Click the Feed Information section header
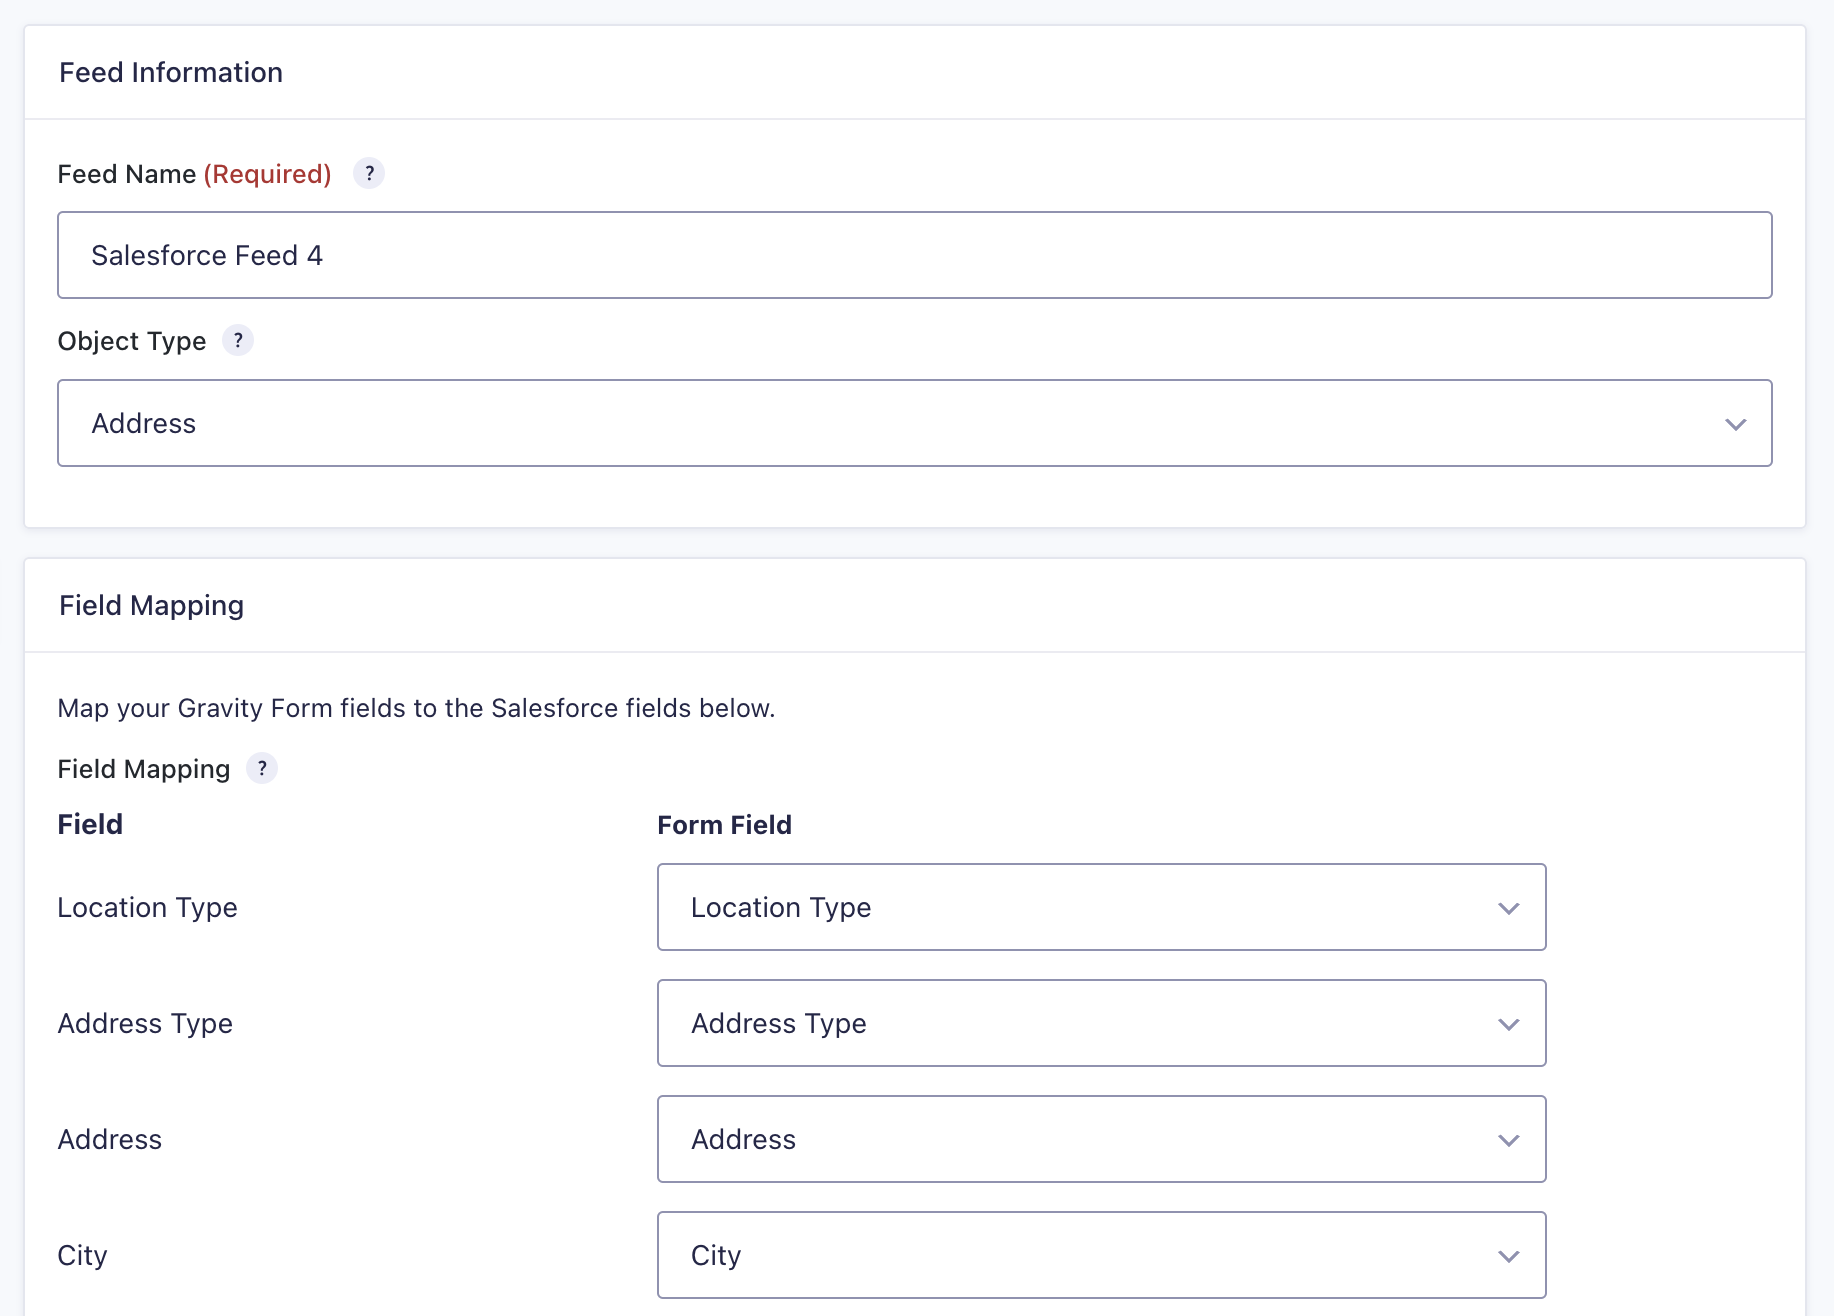This screenshot has width=1834, height=1316. click(171, 72)
